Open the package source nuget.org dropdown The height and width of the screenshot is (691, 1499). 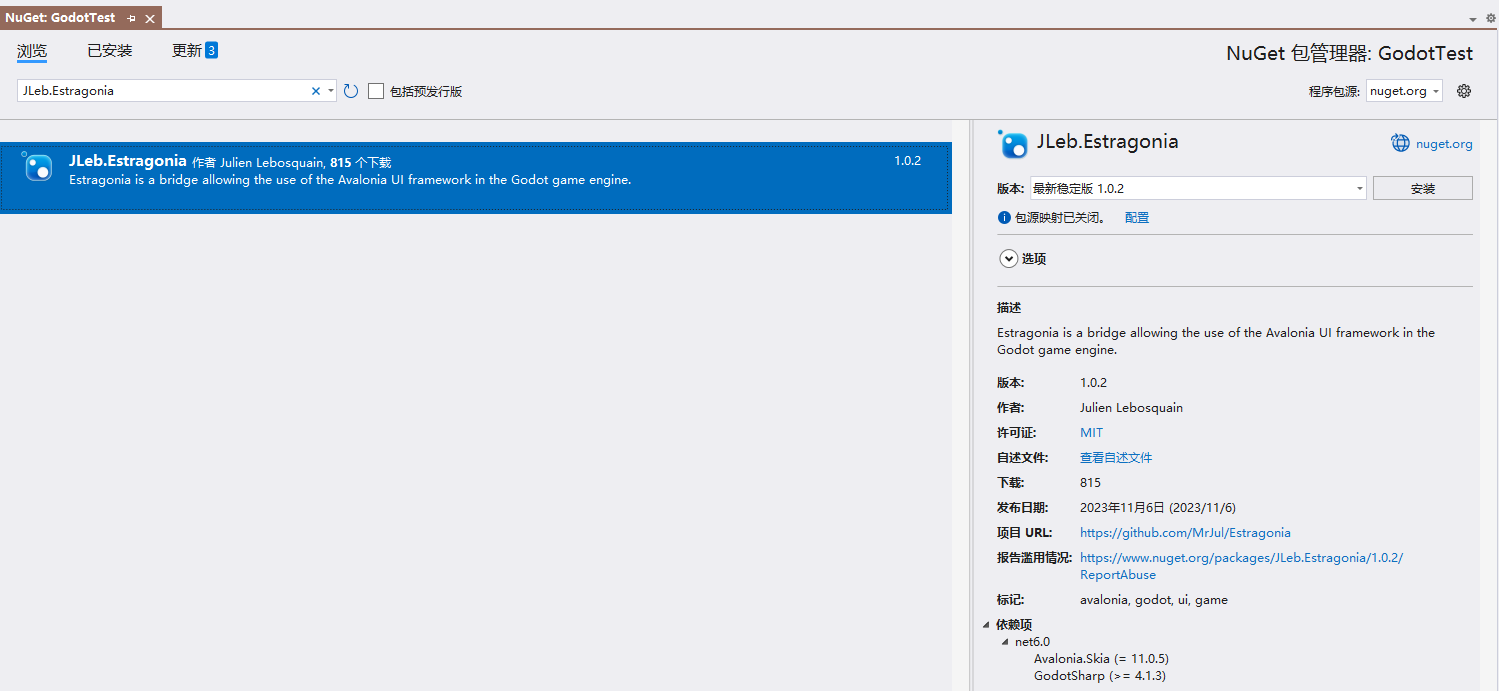[1404, 91]
